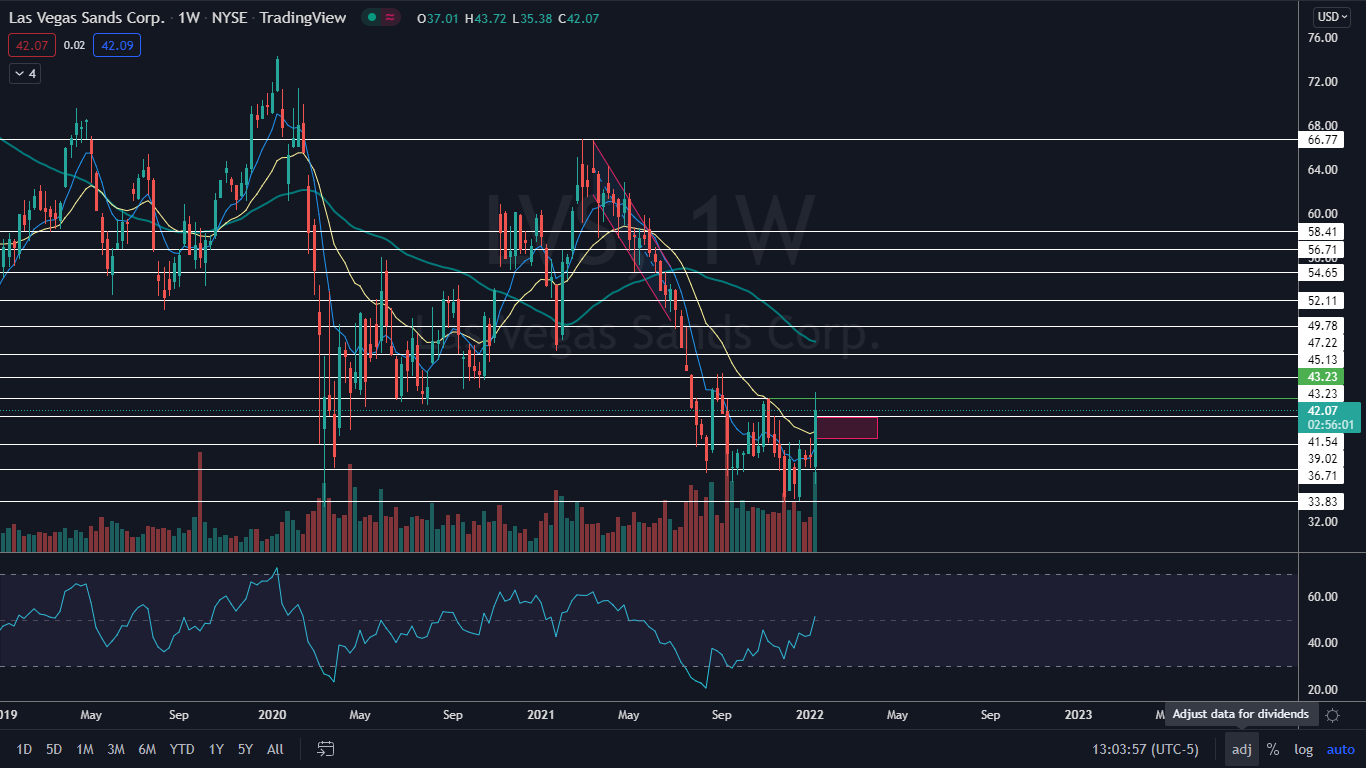Image resolution: width=1366 pixels, height=768 pixels.
Task: Expand the collapsed 4 indicators legend
Action: pos(25,73)
